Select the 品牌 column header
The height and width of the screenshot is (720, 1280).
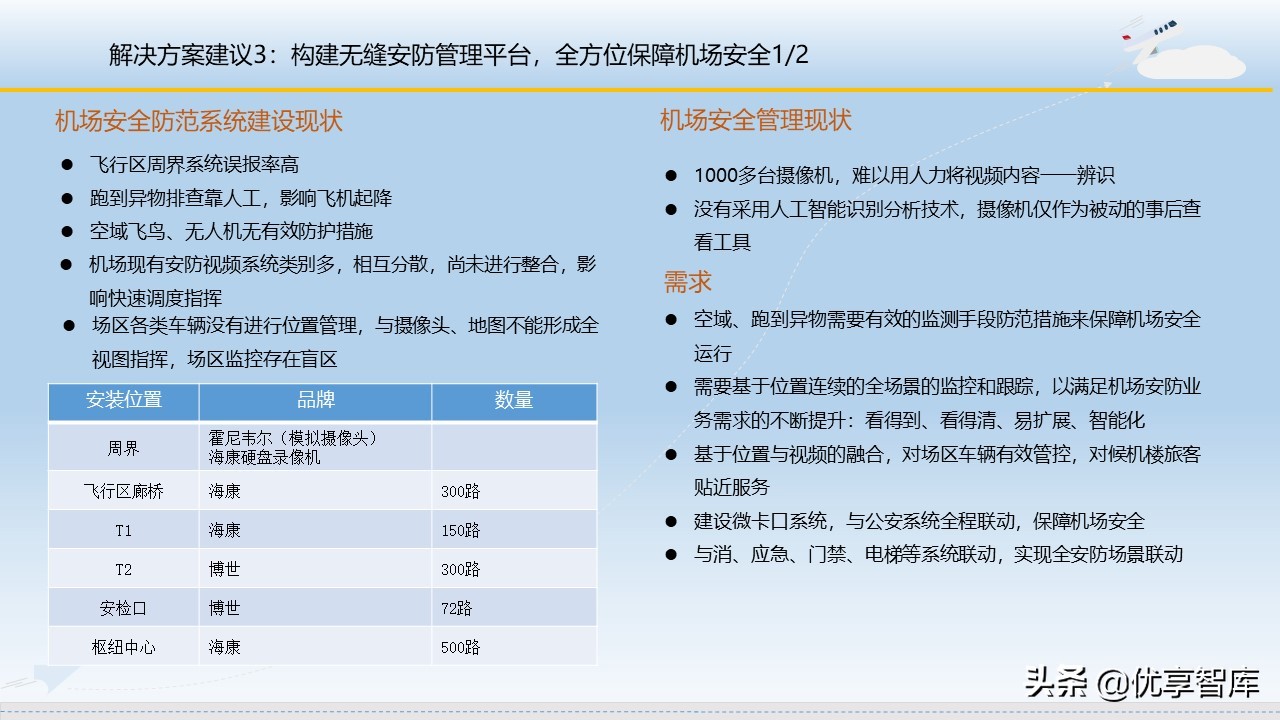tap(314, 401)
